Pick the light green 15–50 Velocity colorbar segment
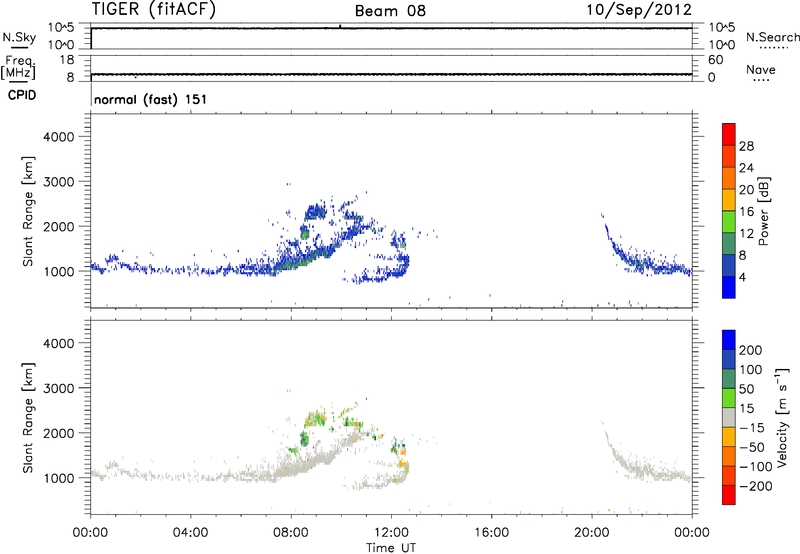This screenshot has width=800, height=554. tap(729, 398)
